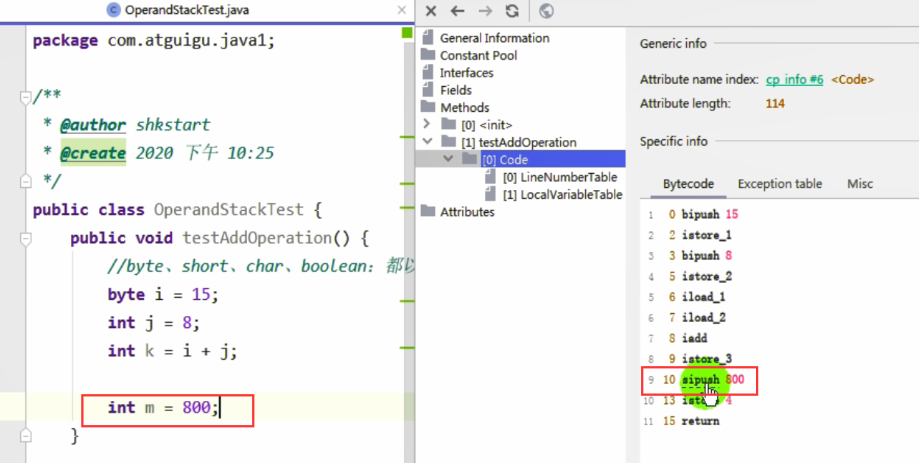The width and height of the screenshot is (919, 463).
Task: Collapse the [0] Code node
Action: click(x=448, y=159)
